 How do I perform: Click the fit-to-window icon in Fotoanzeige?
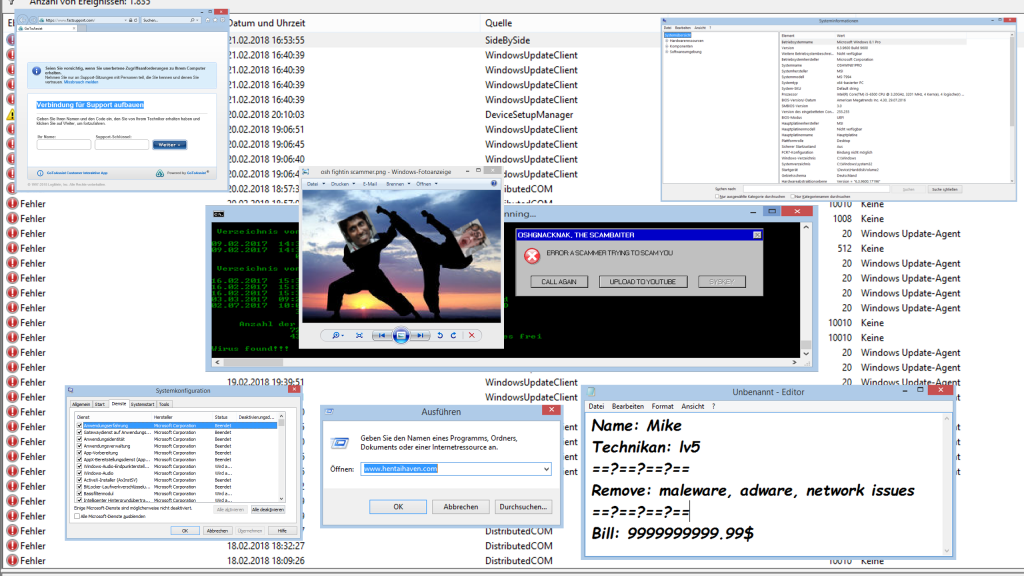(359, 335)
